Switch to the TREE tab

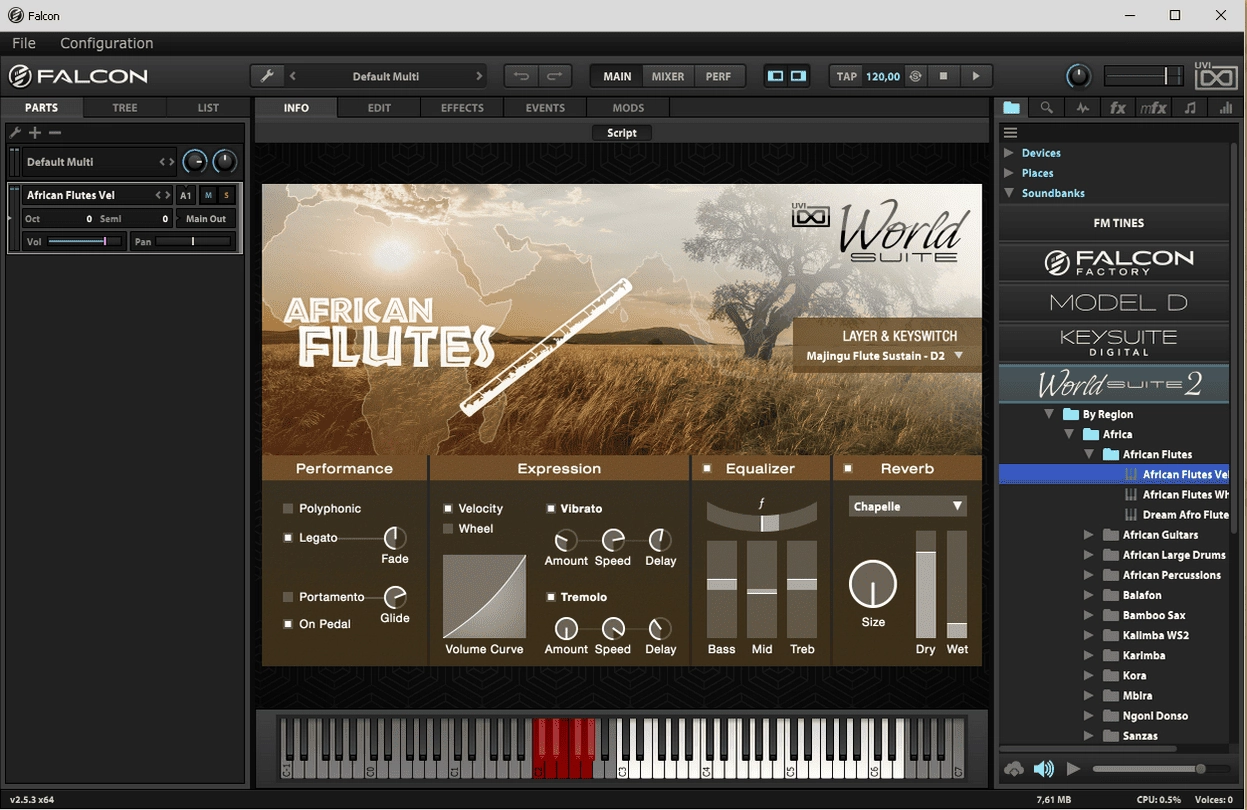[125, 108]
